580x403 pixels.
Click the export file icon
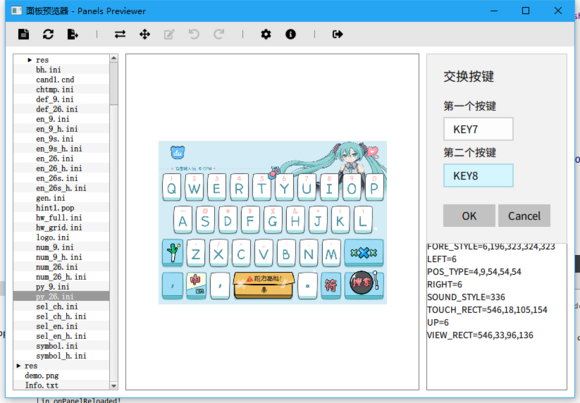pyautogui.click(x=72, y=34)
